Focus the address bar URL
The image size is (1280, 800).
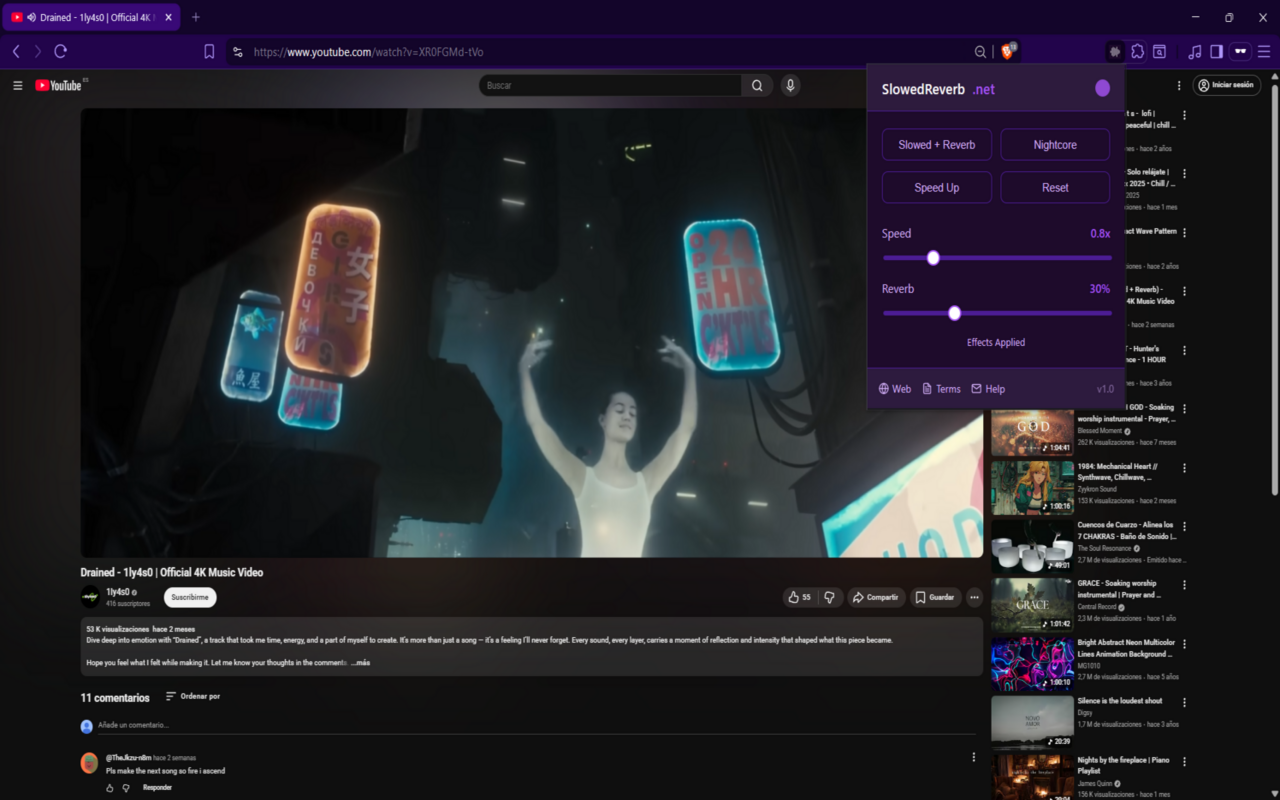(x=368, y=52)
